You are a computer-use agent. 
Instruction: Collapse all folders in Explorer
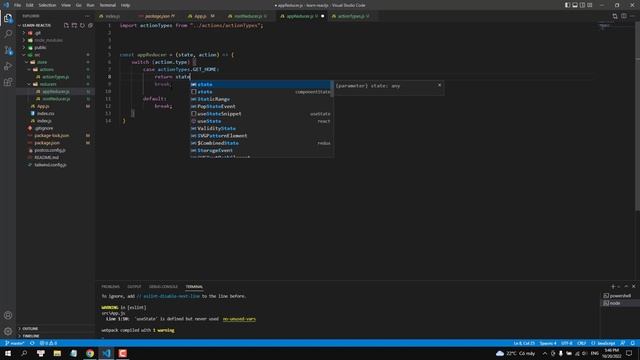click(90, 25)
